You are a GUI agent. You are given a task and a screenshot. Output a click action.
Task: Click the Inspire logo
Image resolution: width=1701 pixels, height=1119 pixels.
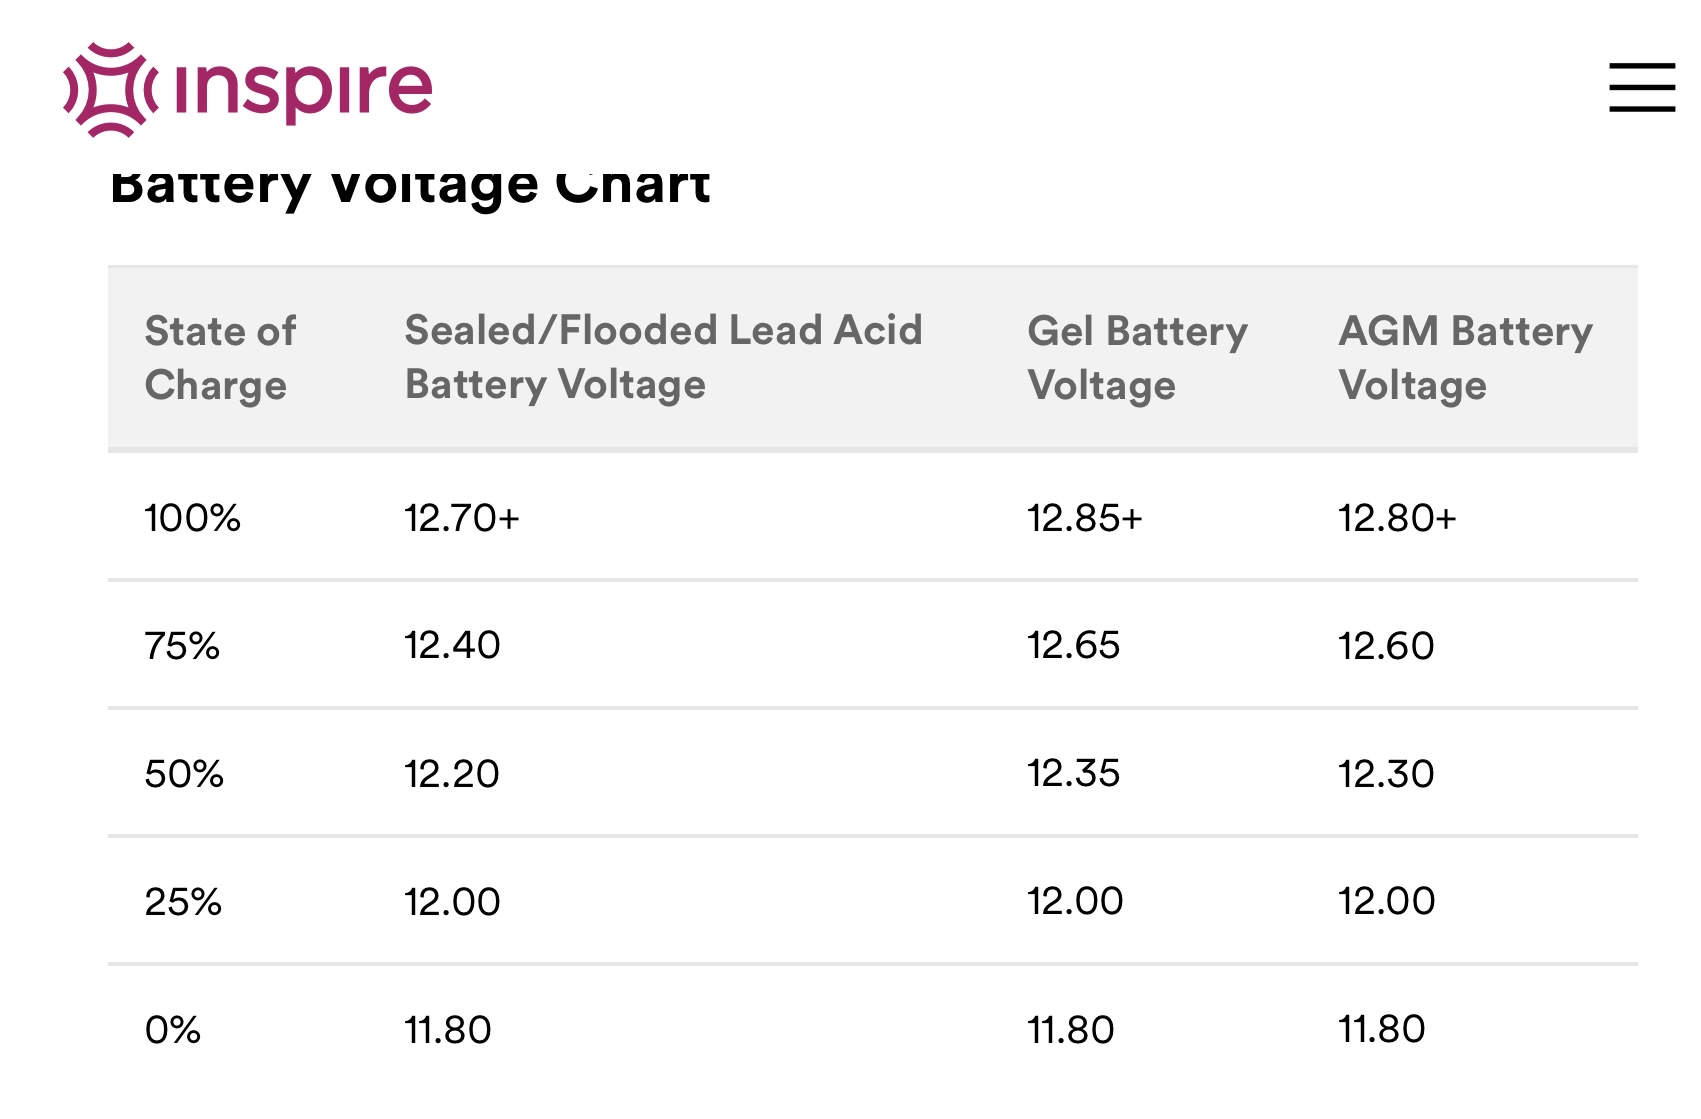click(x=248, y=89)
